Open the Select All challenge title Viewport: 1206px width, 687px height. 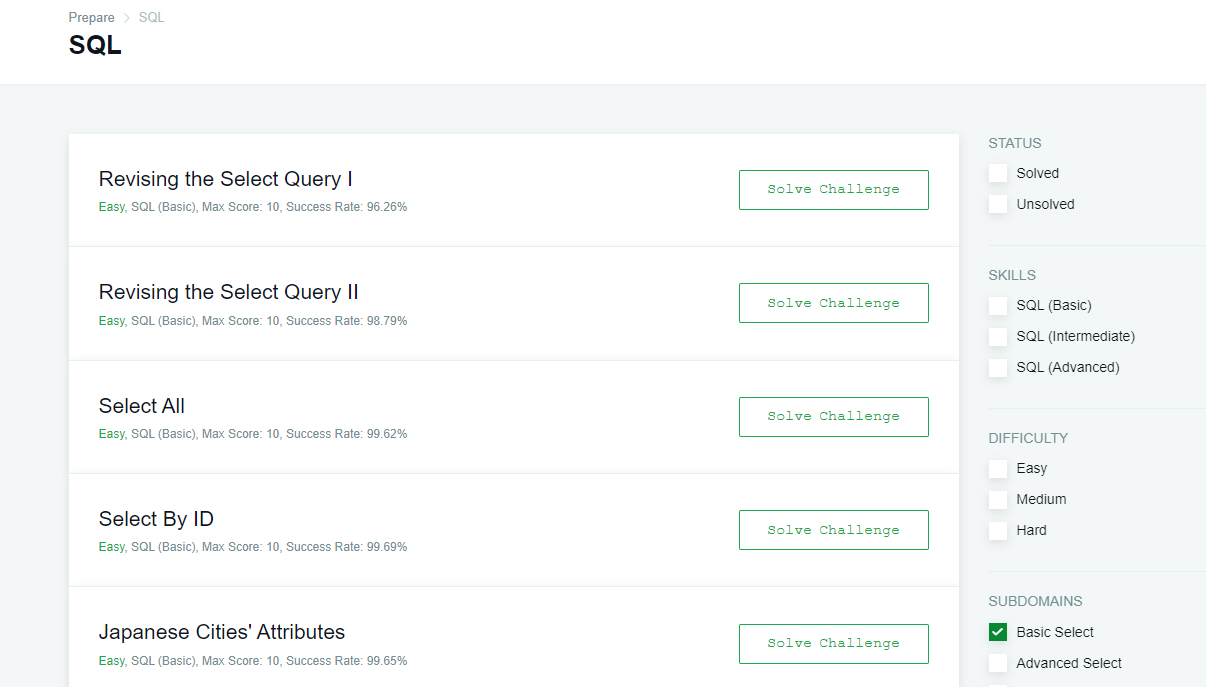tap(142, 406)
